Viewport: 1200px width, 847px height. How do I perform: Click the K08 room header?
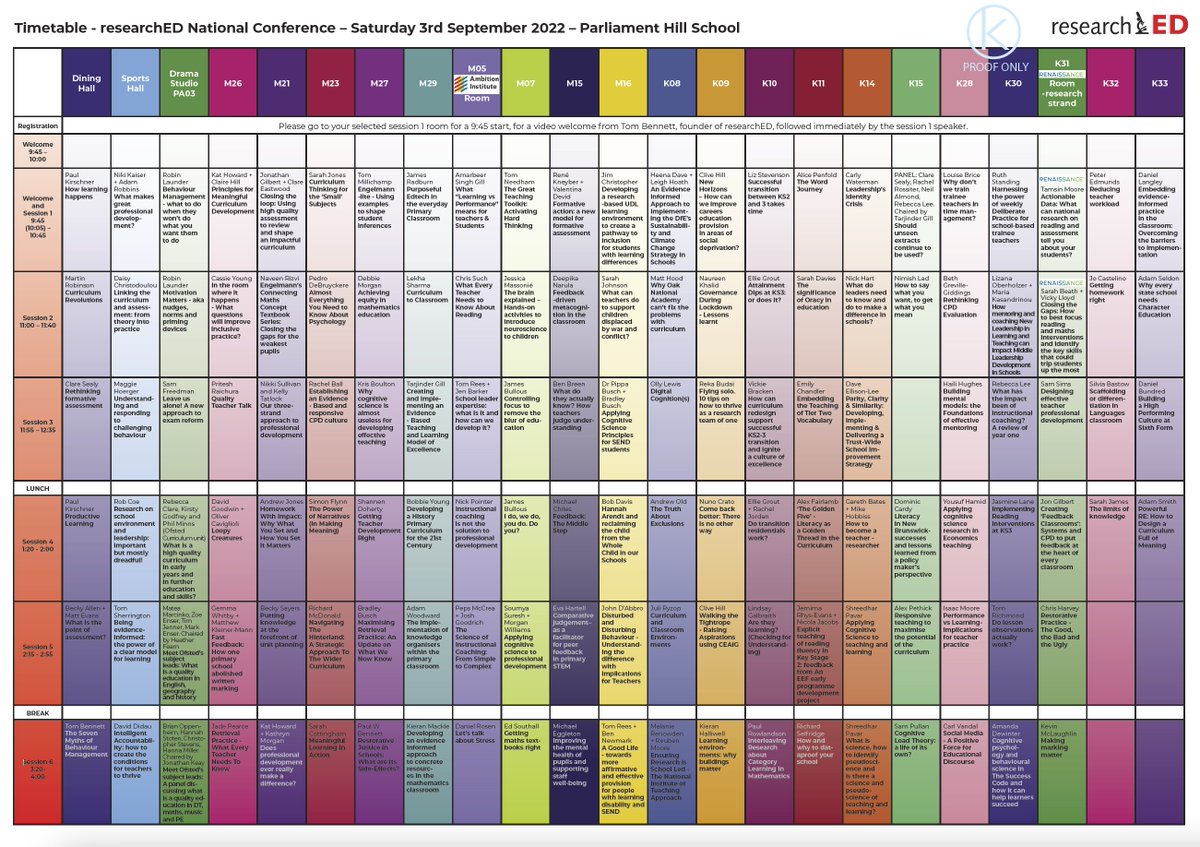click(672, 83)
